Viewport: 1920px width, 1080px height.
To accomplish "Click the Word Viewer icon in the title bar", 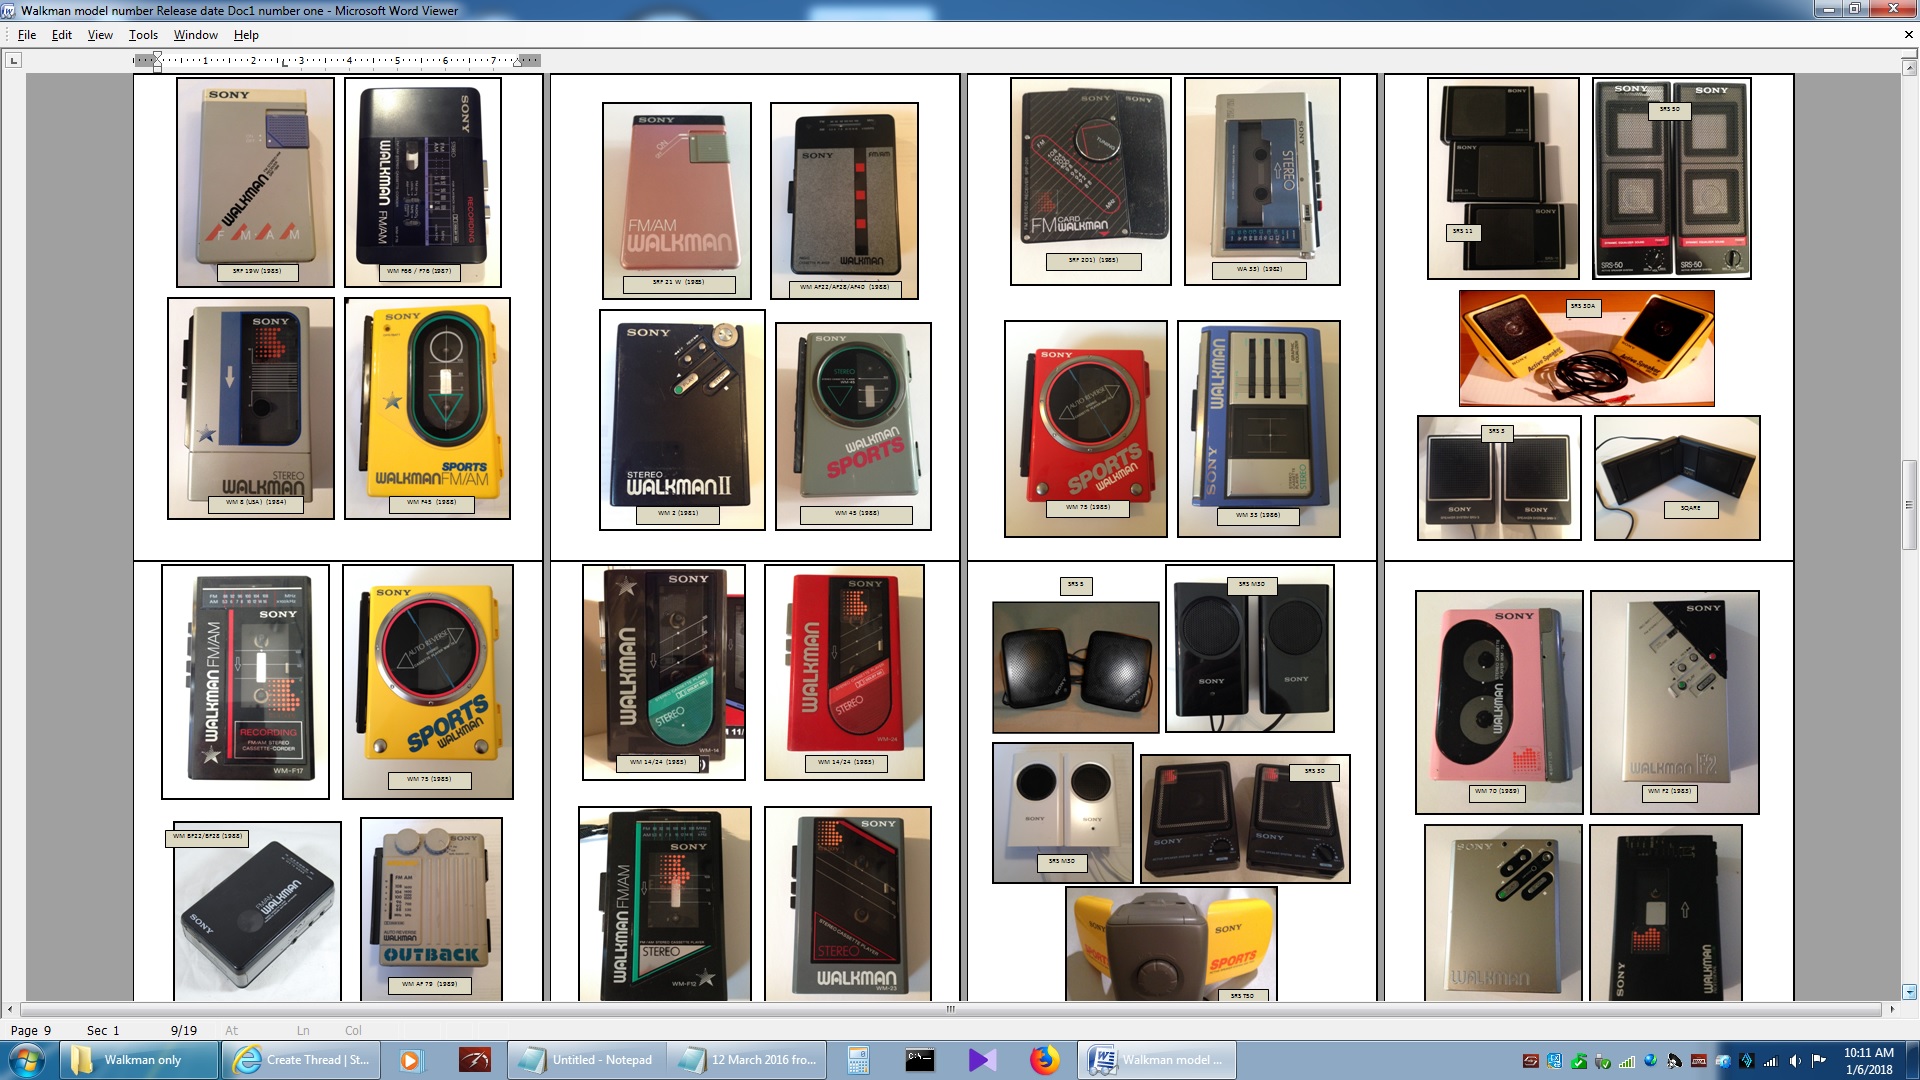I will [x=10, y=10].
